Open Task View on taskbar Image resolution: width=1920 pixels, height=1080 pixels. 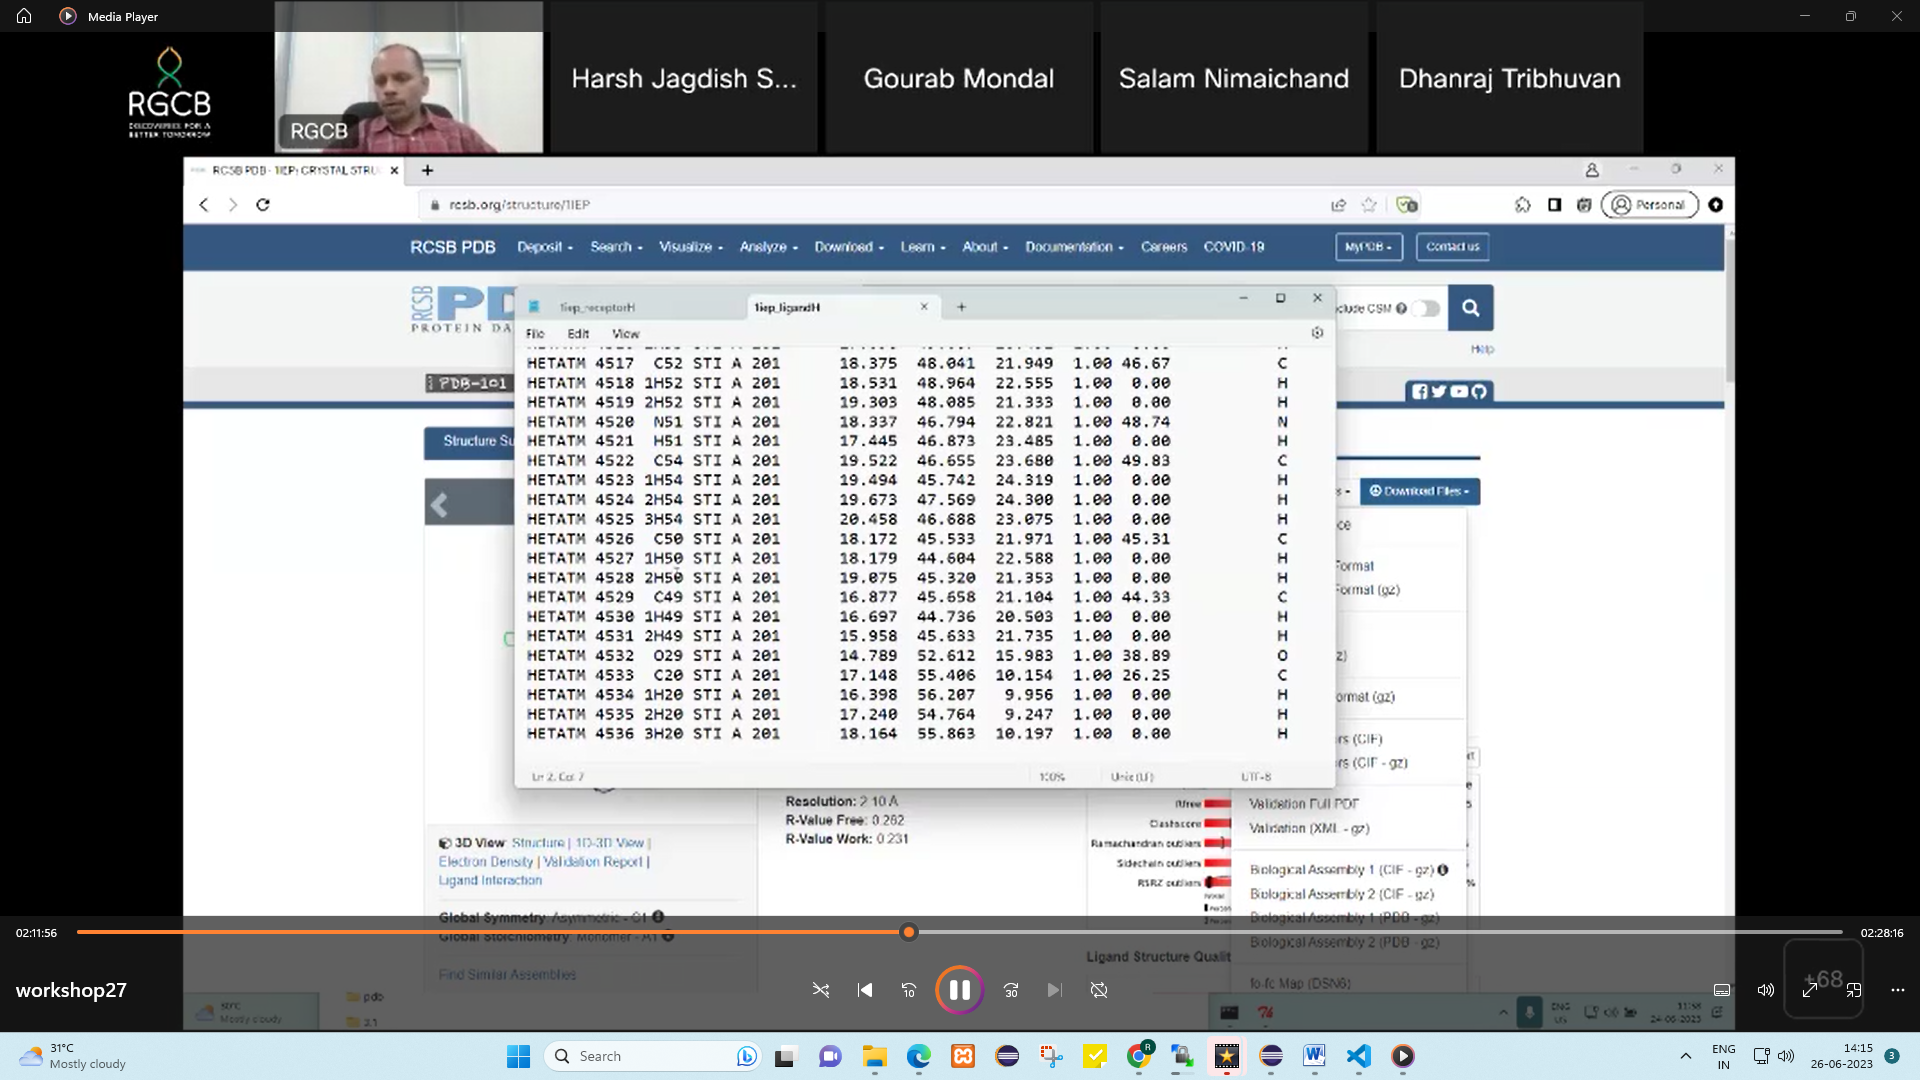[x=785, y=1056]
